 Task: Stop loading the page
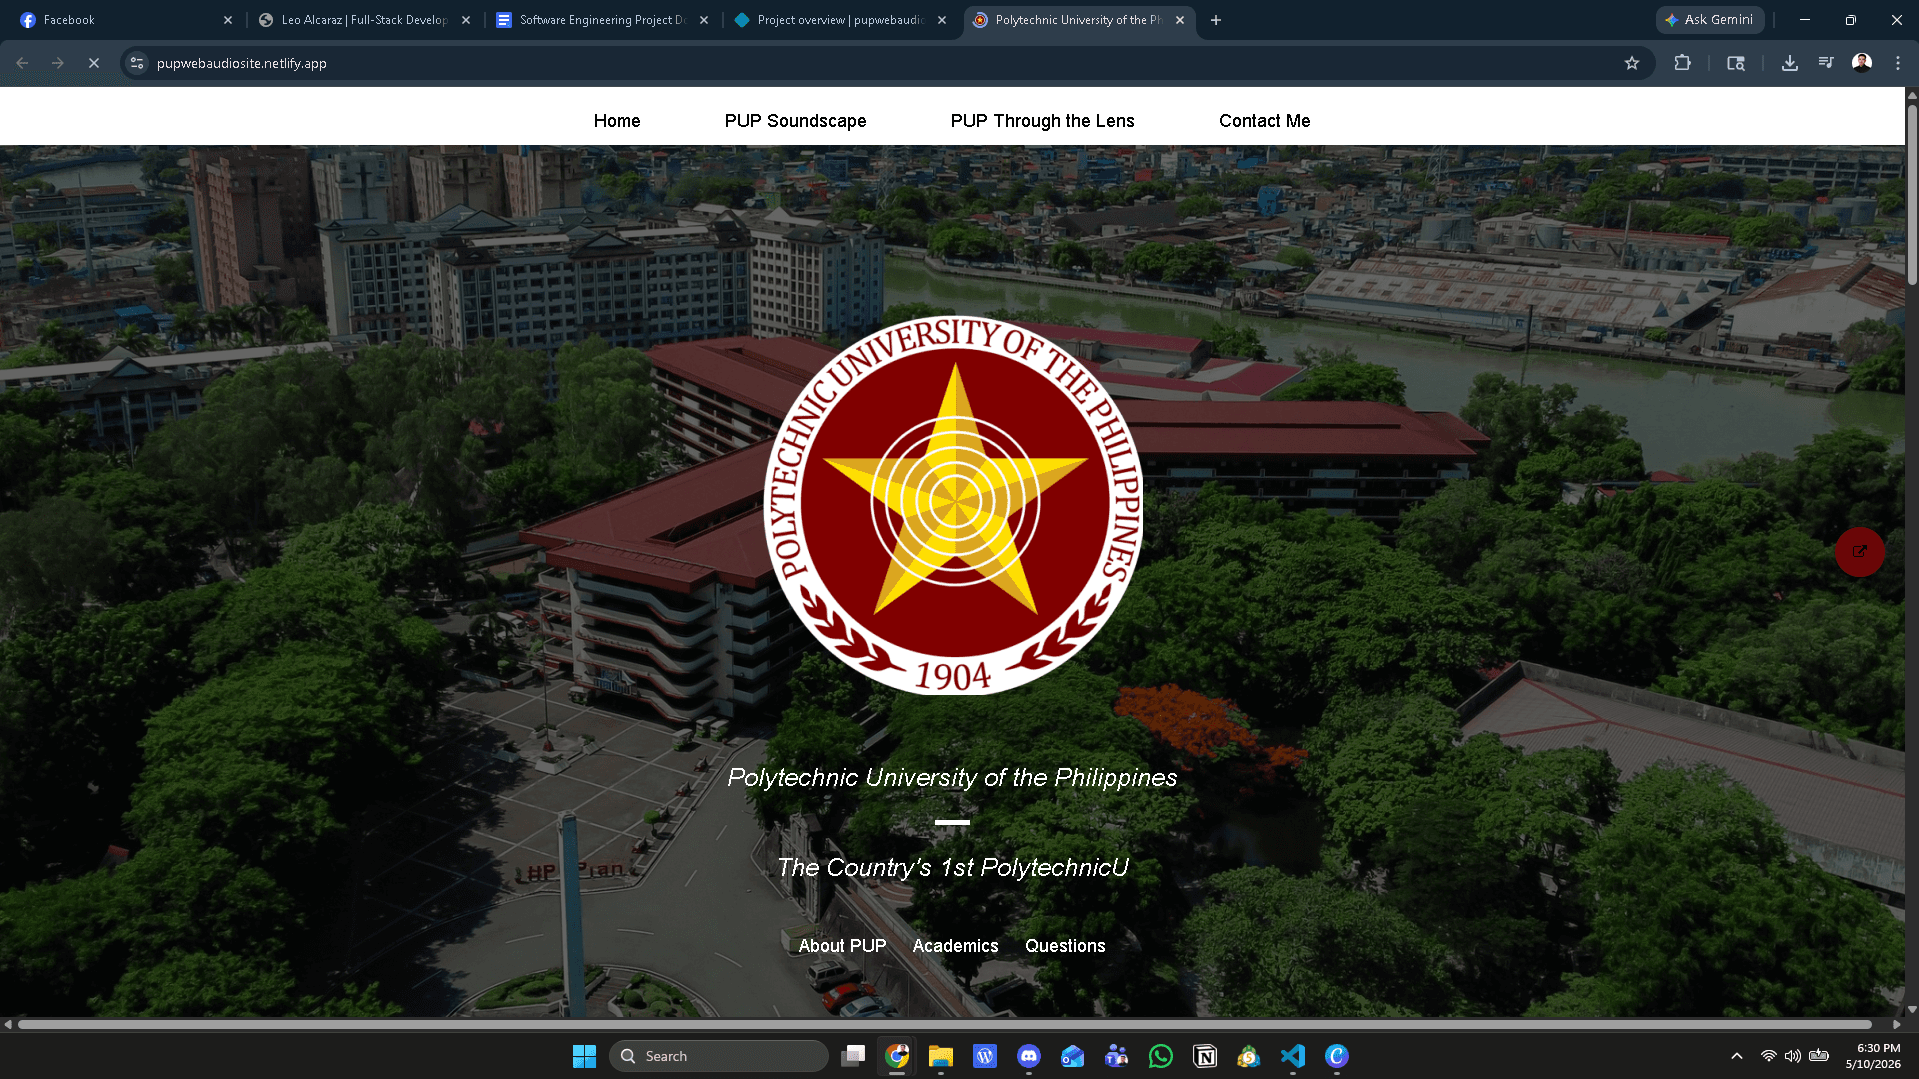(x=94, y=63)
